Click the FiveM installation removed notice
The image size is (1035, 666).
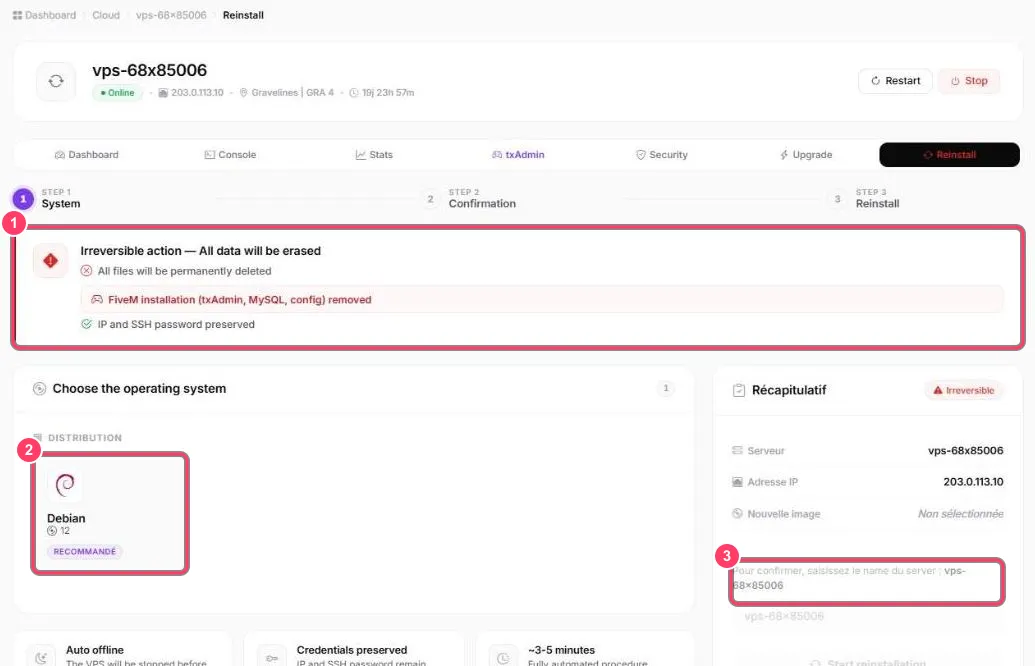(x=541, y=300)
